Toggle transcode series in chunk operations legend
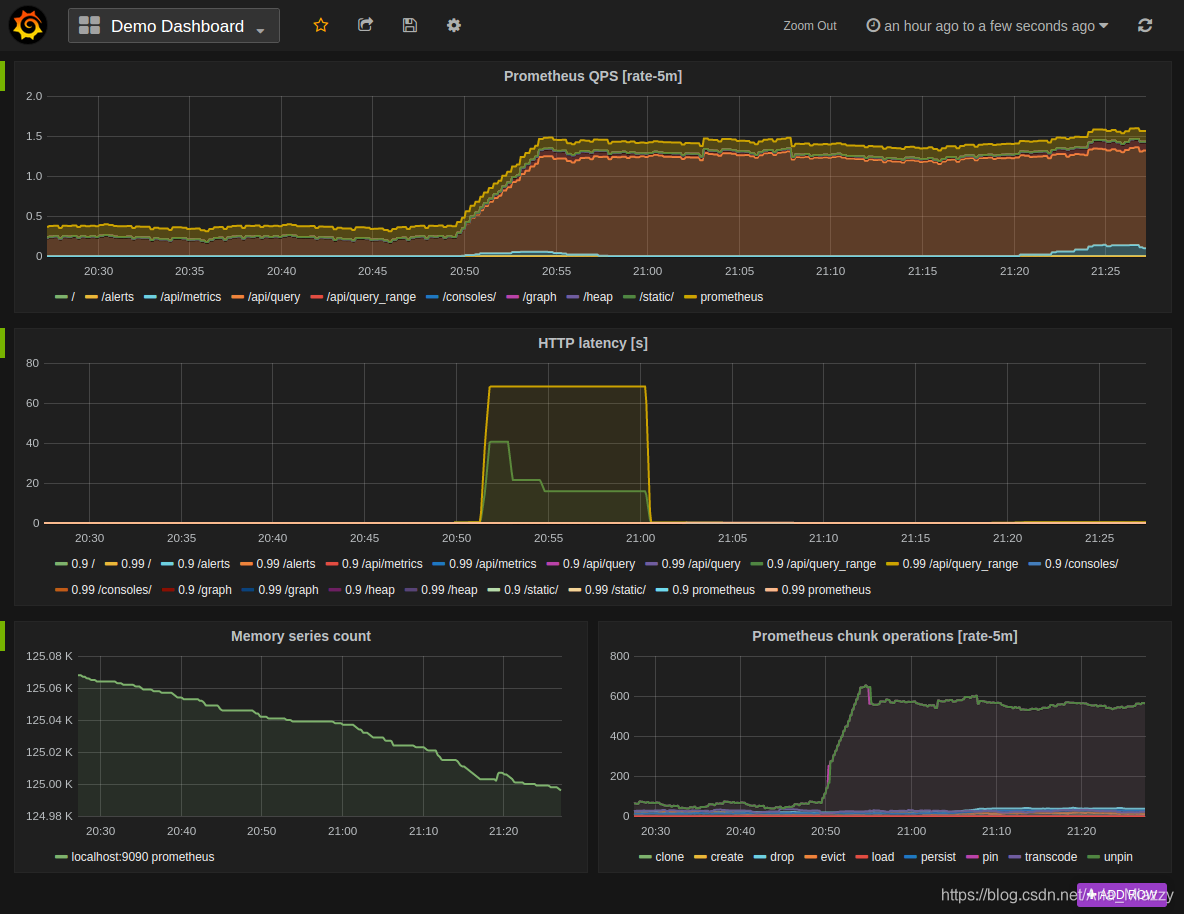 tap(1043, 857)
